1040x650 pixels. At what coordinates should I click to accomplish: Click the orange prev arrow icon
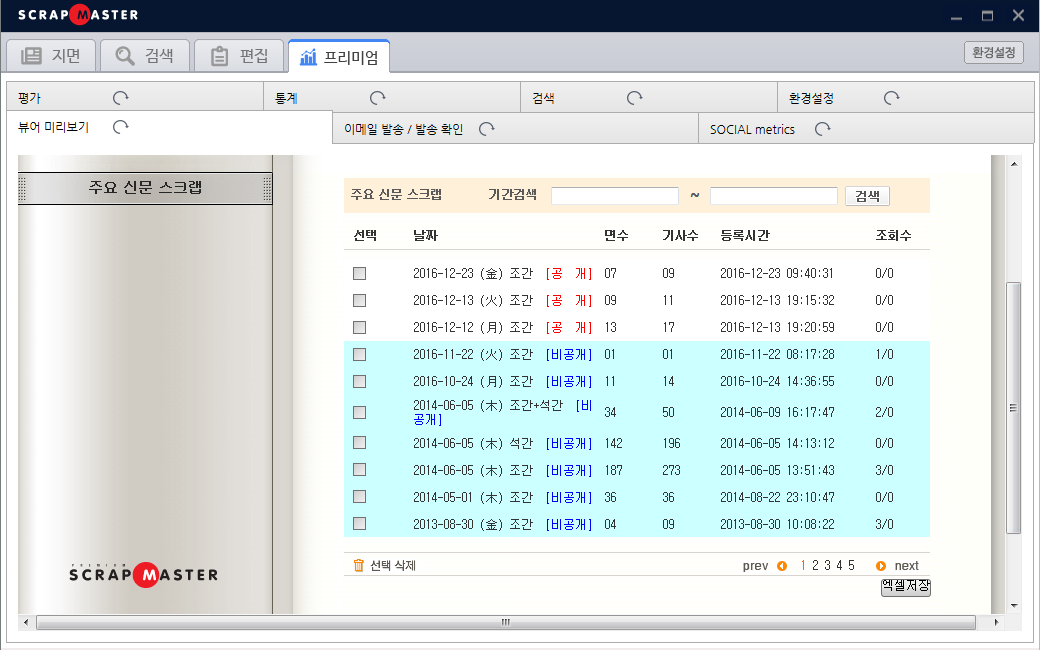(x=782, y=566)
